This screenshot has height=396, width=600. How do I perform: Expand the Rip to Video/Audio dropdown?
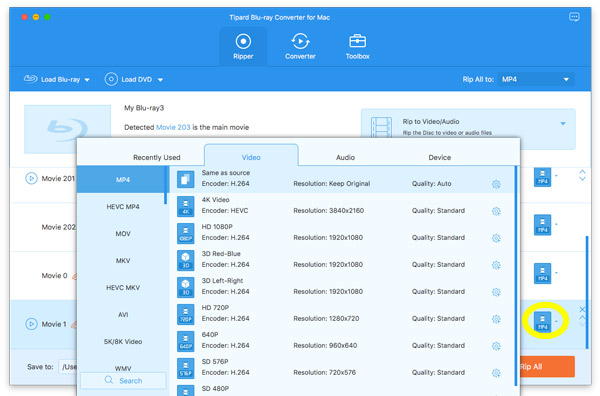click(x=563, y=124)
